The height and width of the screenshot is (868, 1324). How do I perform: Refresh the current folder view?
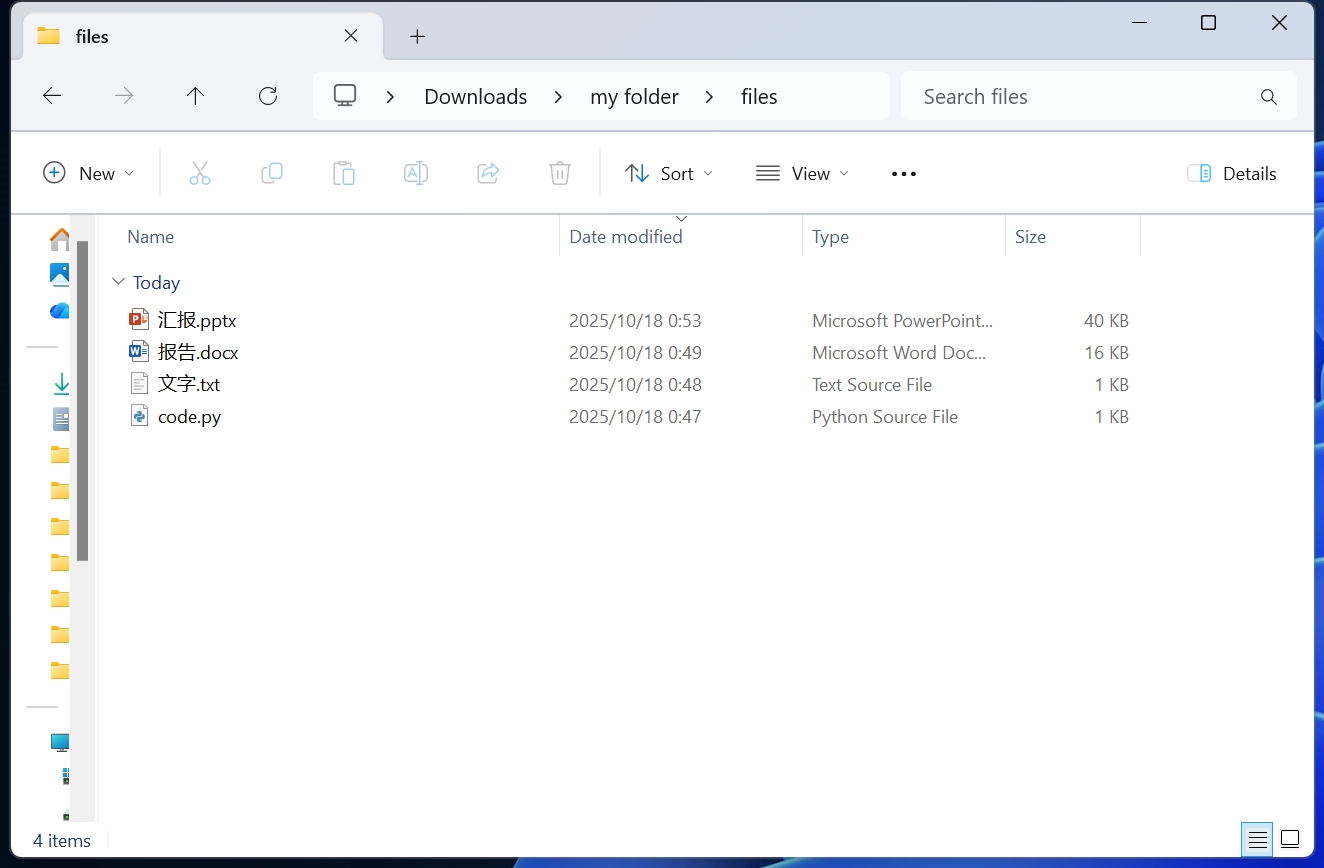click(268, 96)
